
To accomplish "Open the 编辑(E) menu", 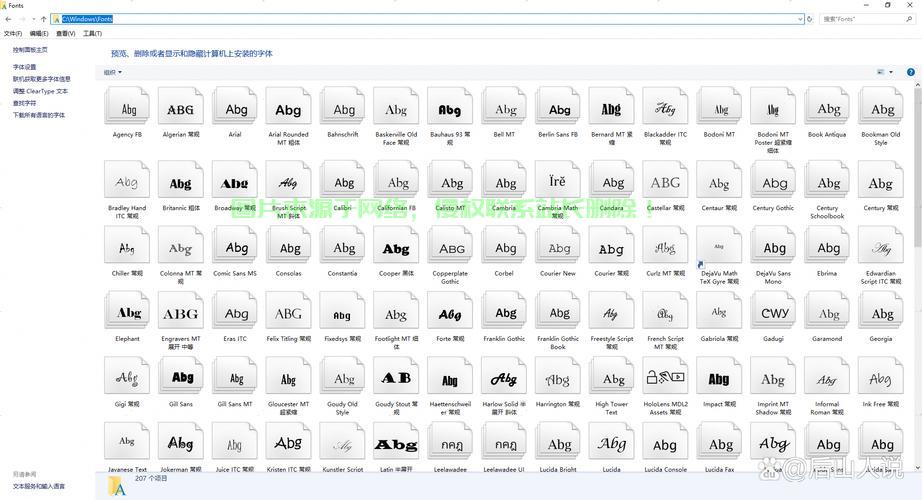I will (39, 34).
